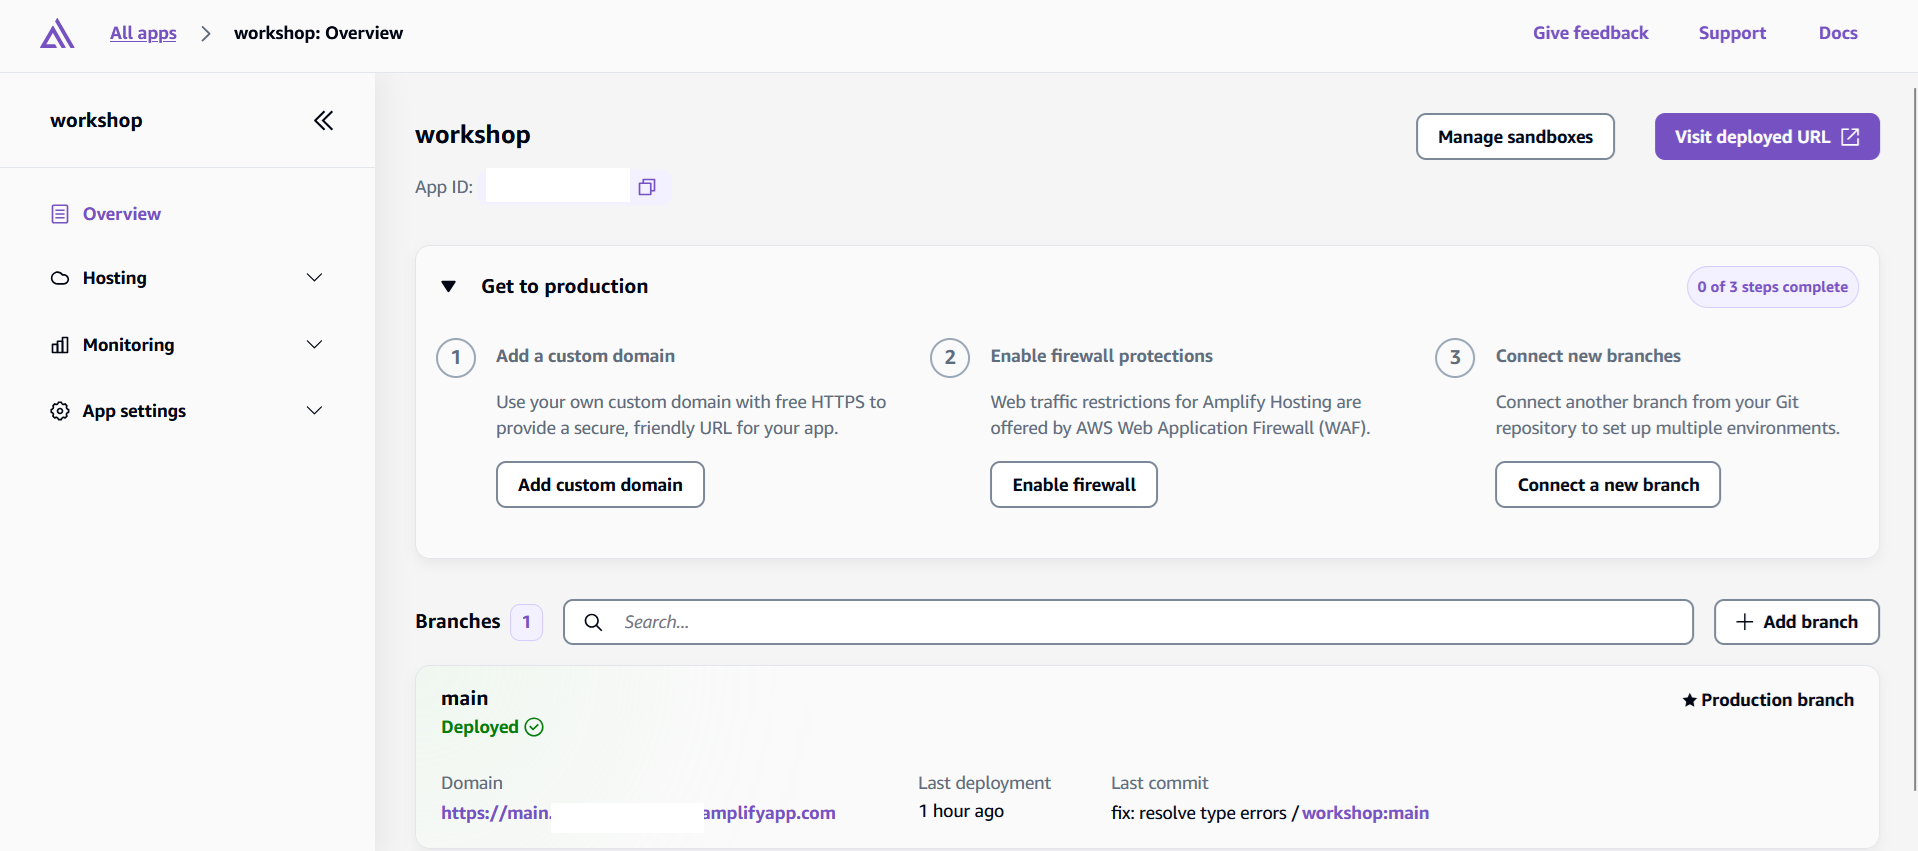
Task: Click the Deployed status checkmark icon
Action: pyautogui.click(x=534, y=727)
